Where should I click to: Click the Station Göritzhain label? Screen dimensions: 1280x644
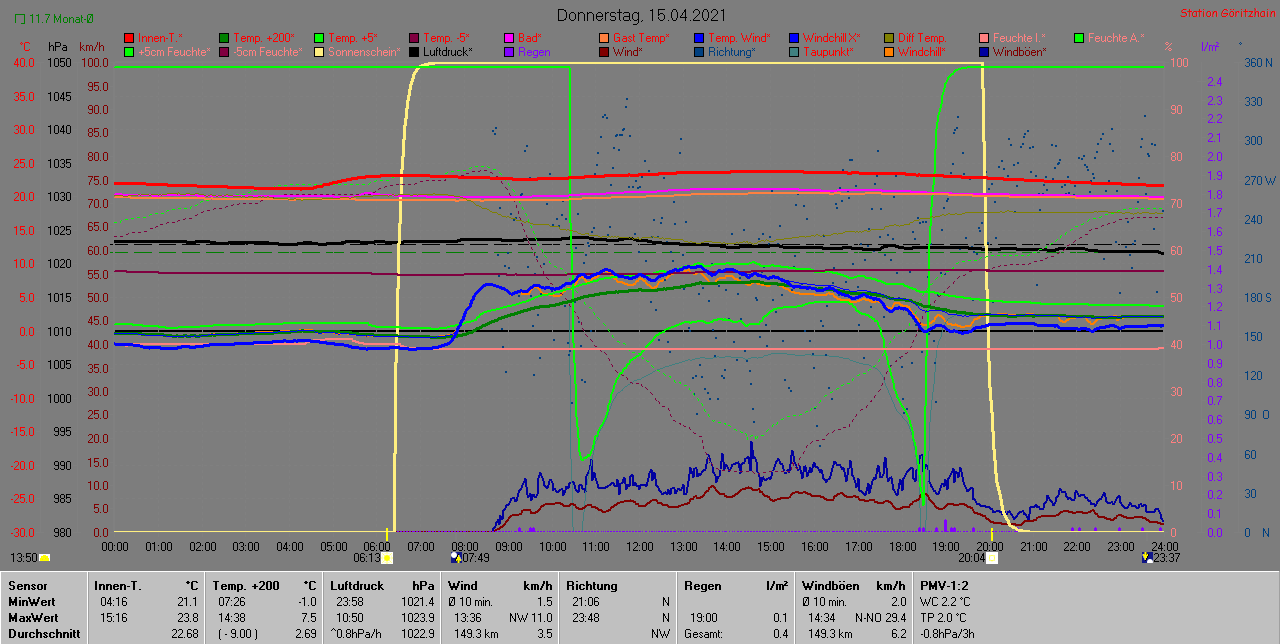tap(1226, 14)
